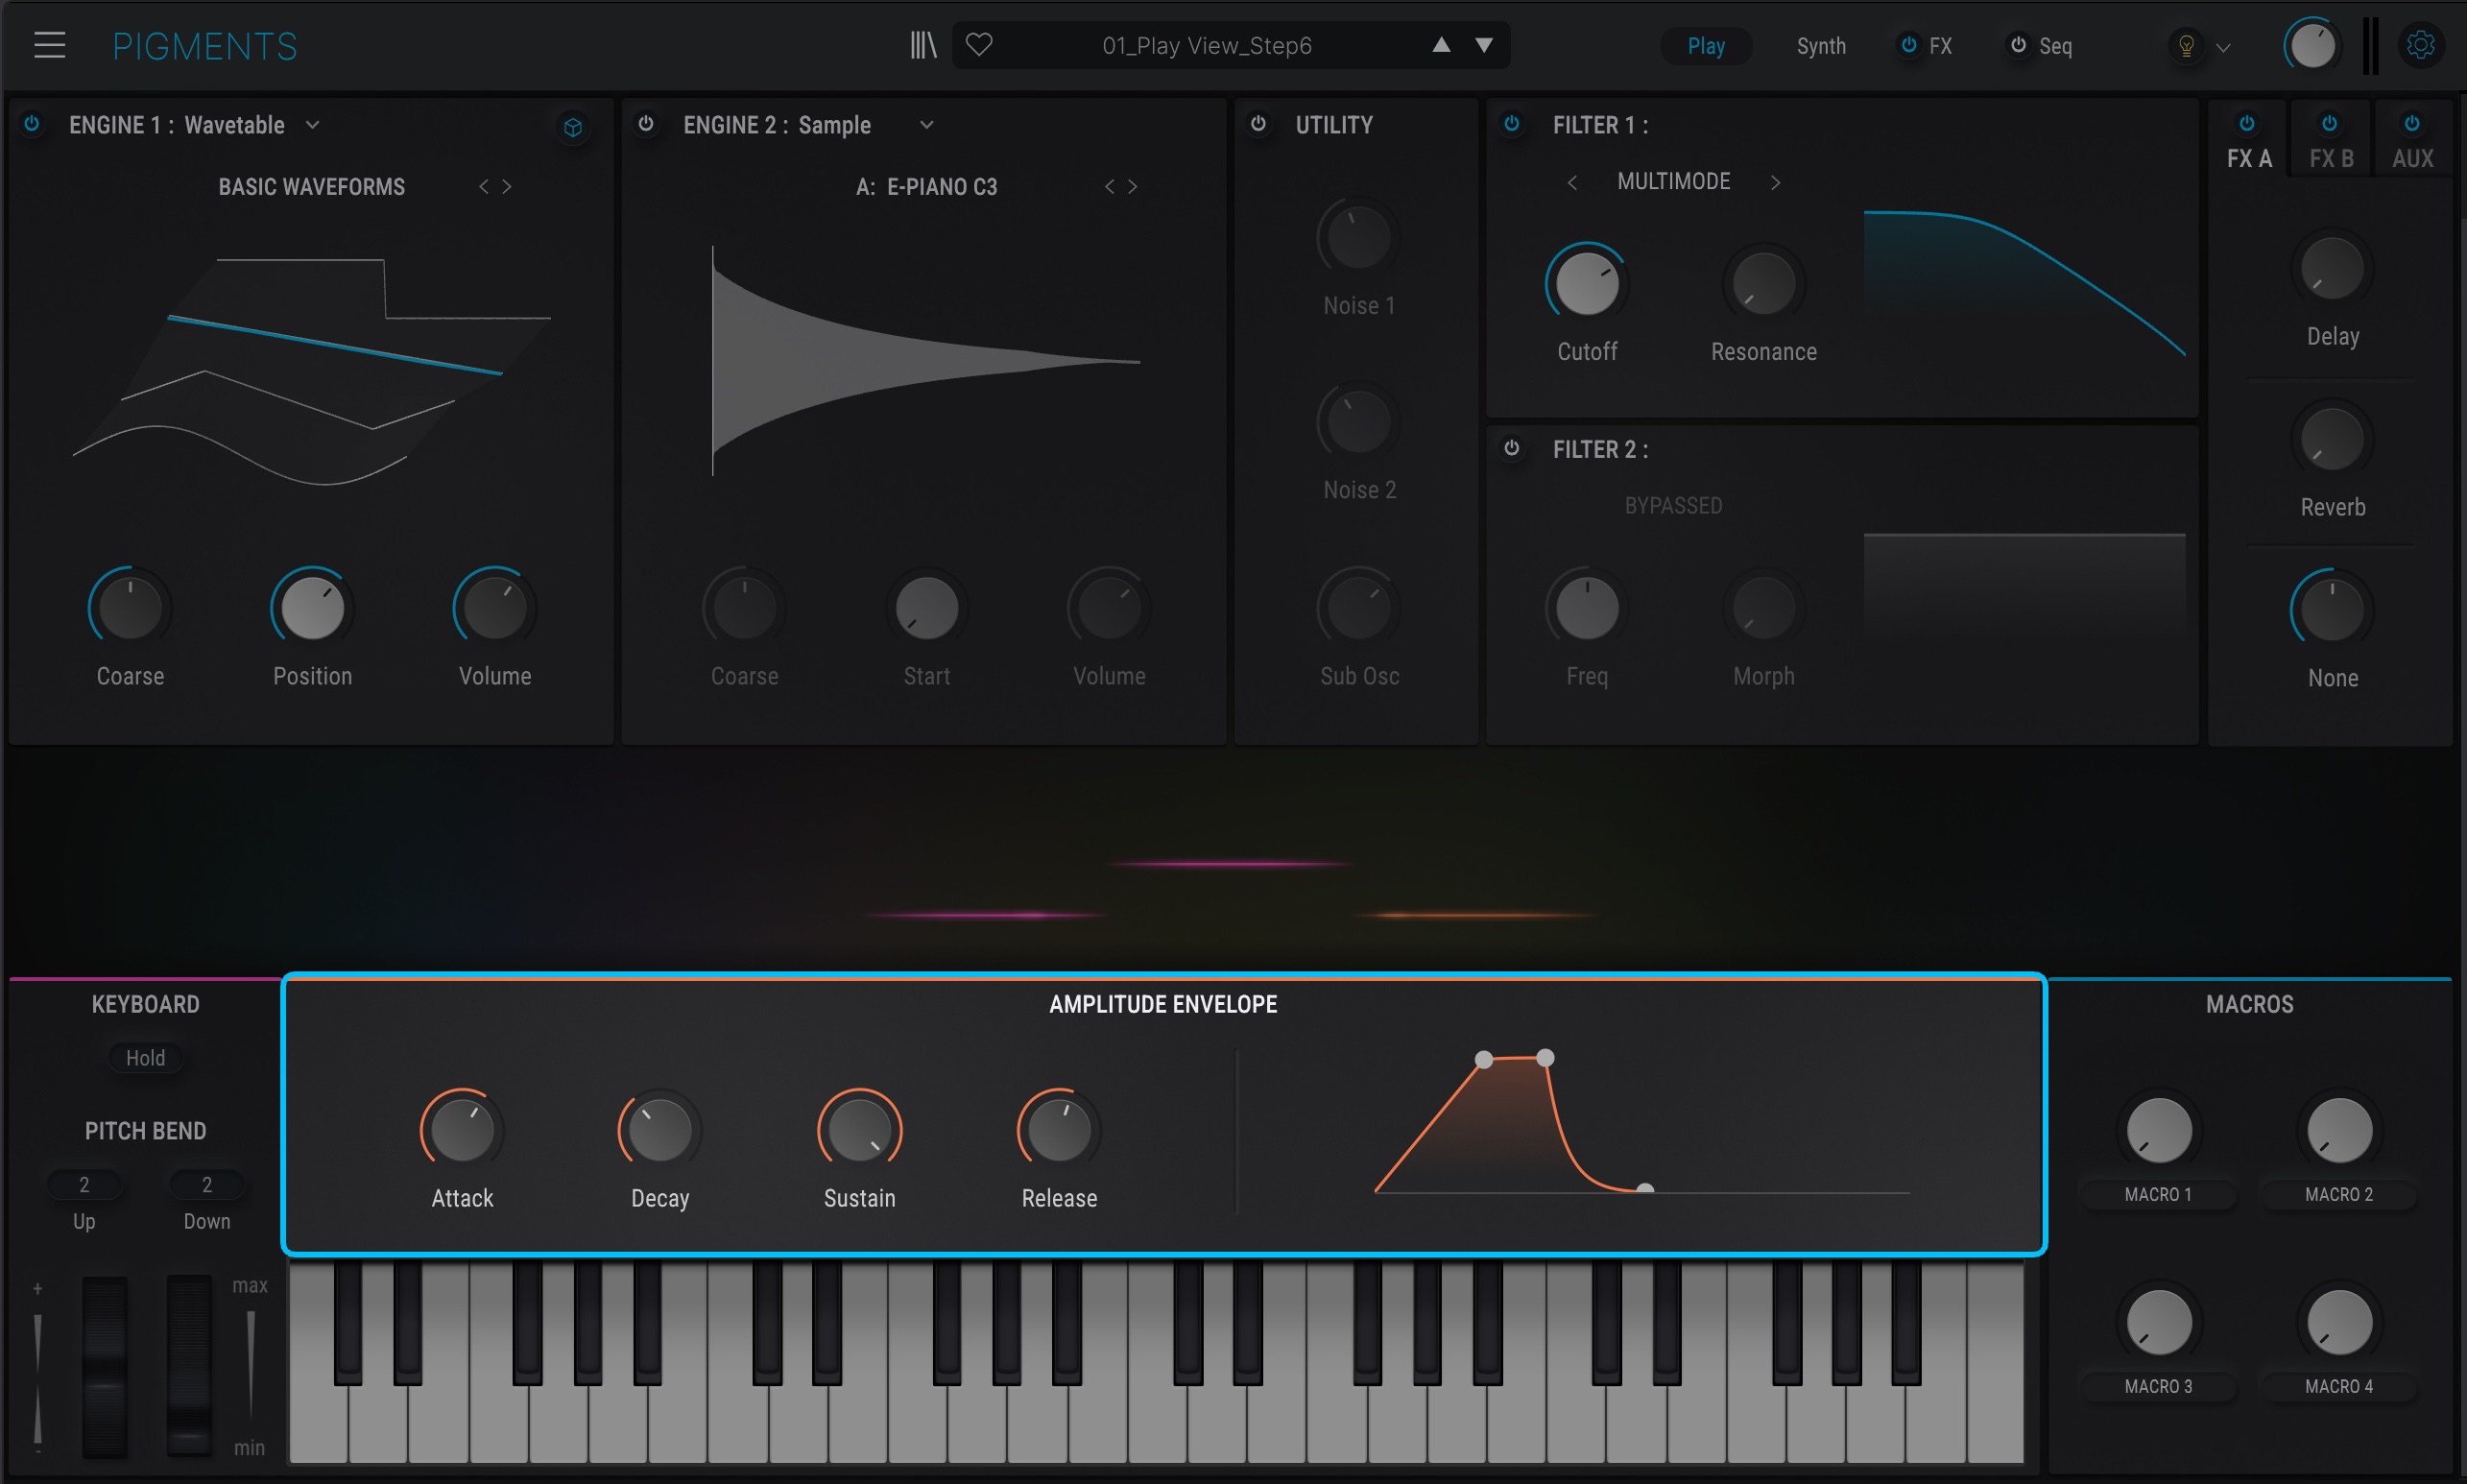Screen dimensions: 2467x1484
Task: Select previous E-Piano C3 sample arrow
Action: click(x=1109, y=187)
